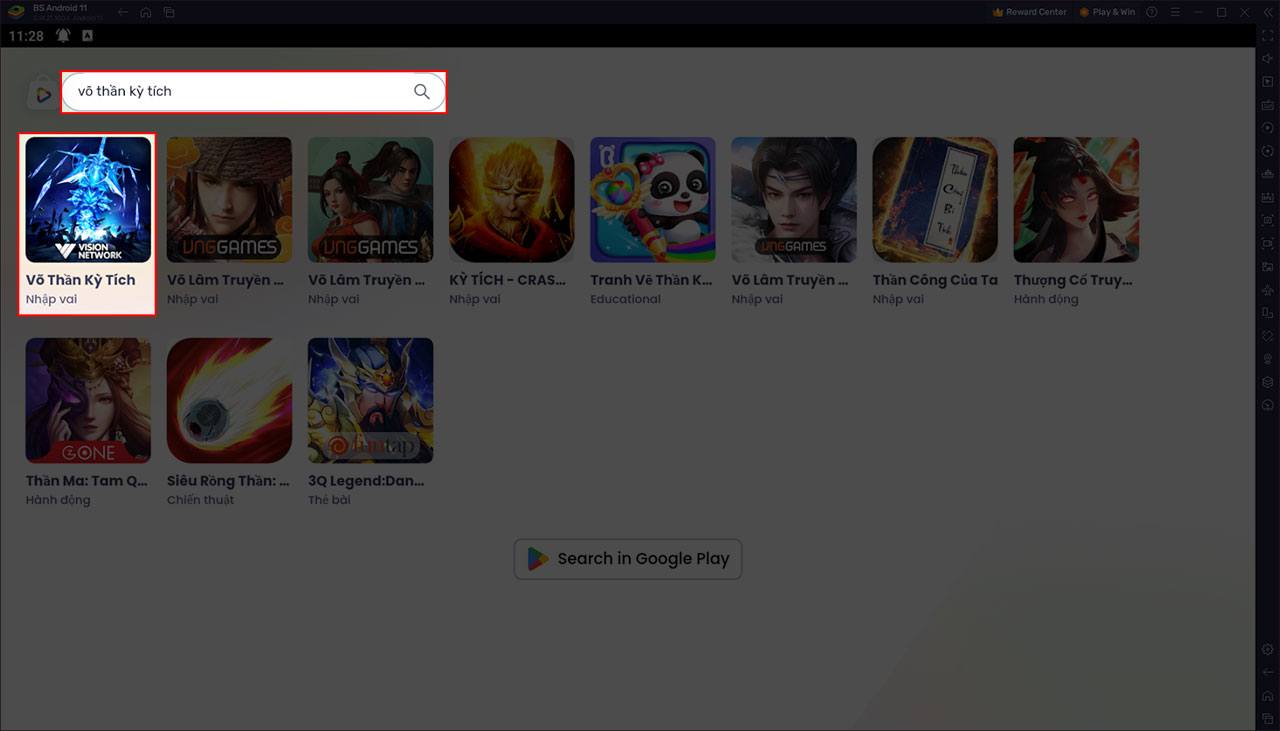Open recent apps via title bar icon

[x=169, y=12]
